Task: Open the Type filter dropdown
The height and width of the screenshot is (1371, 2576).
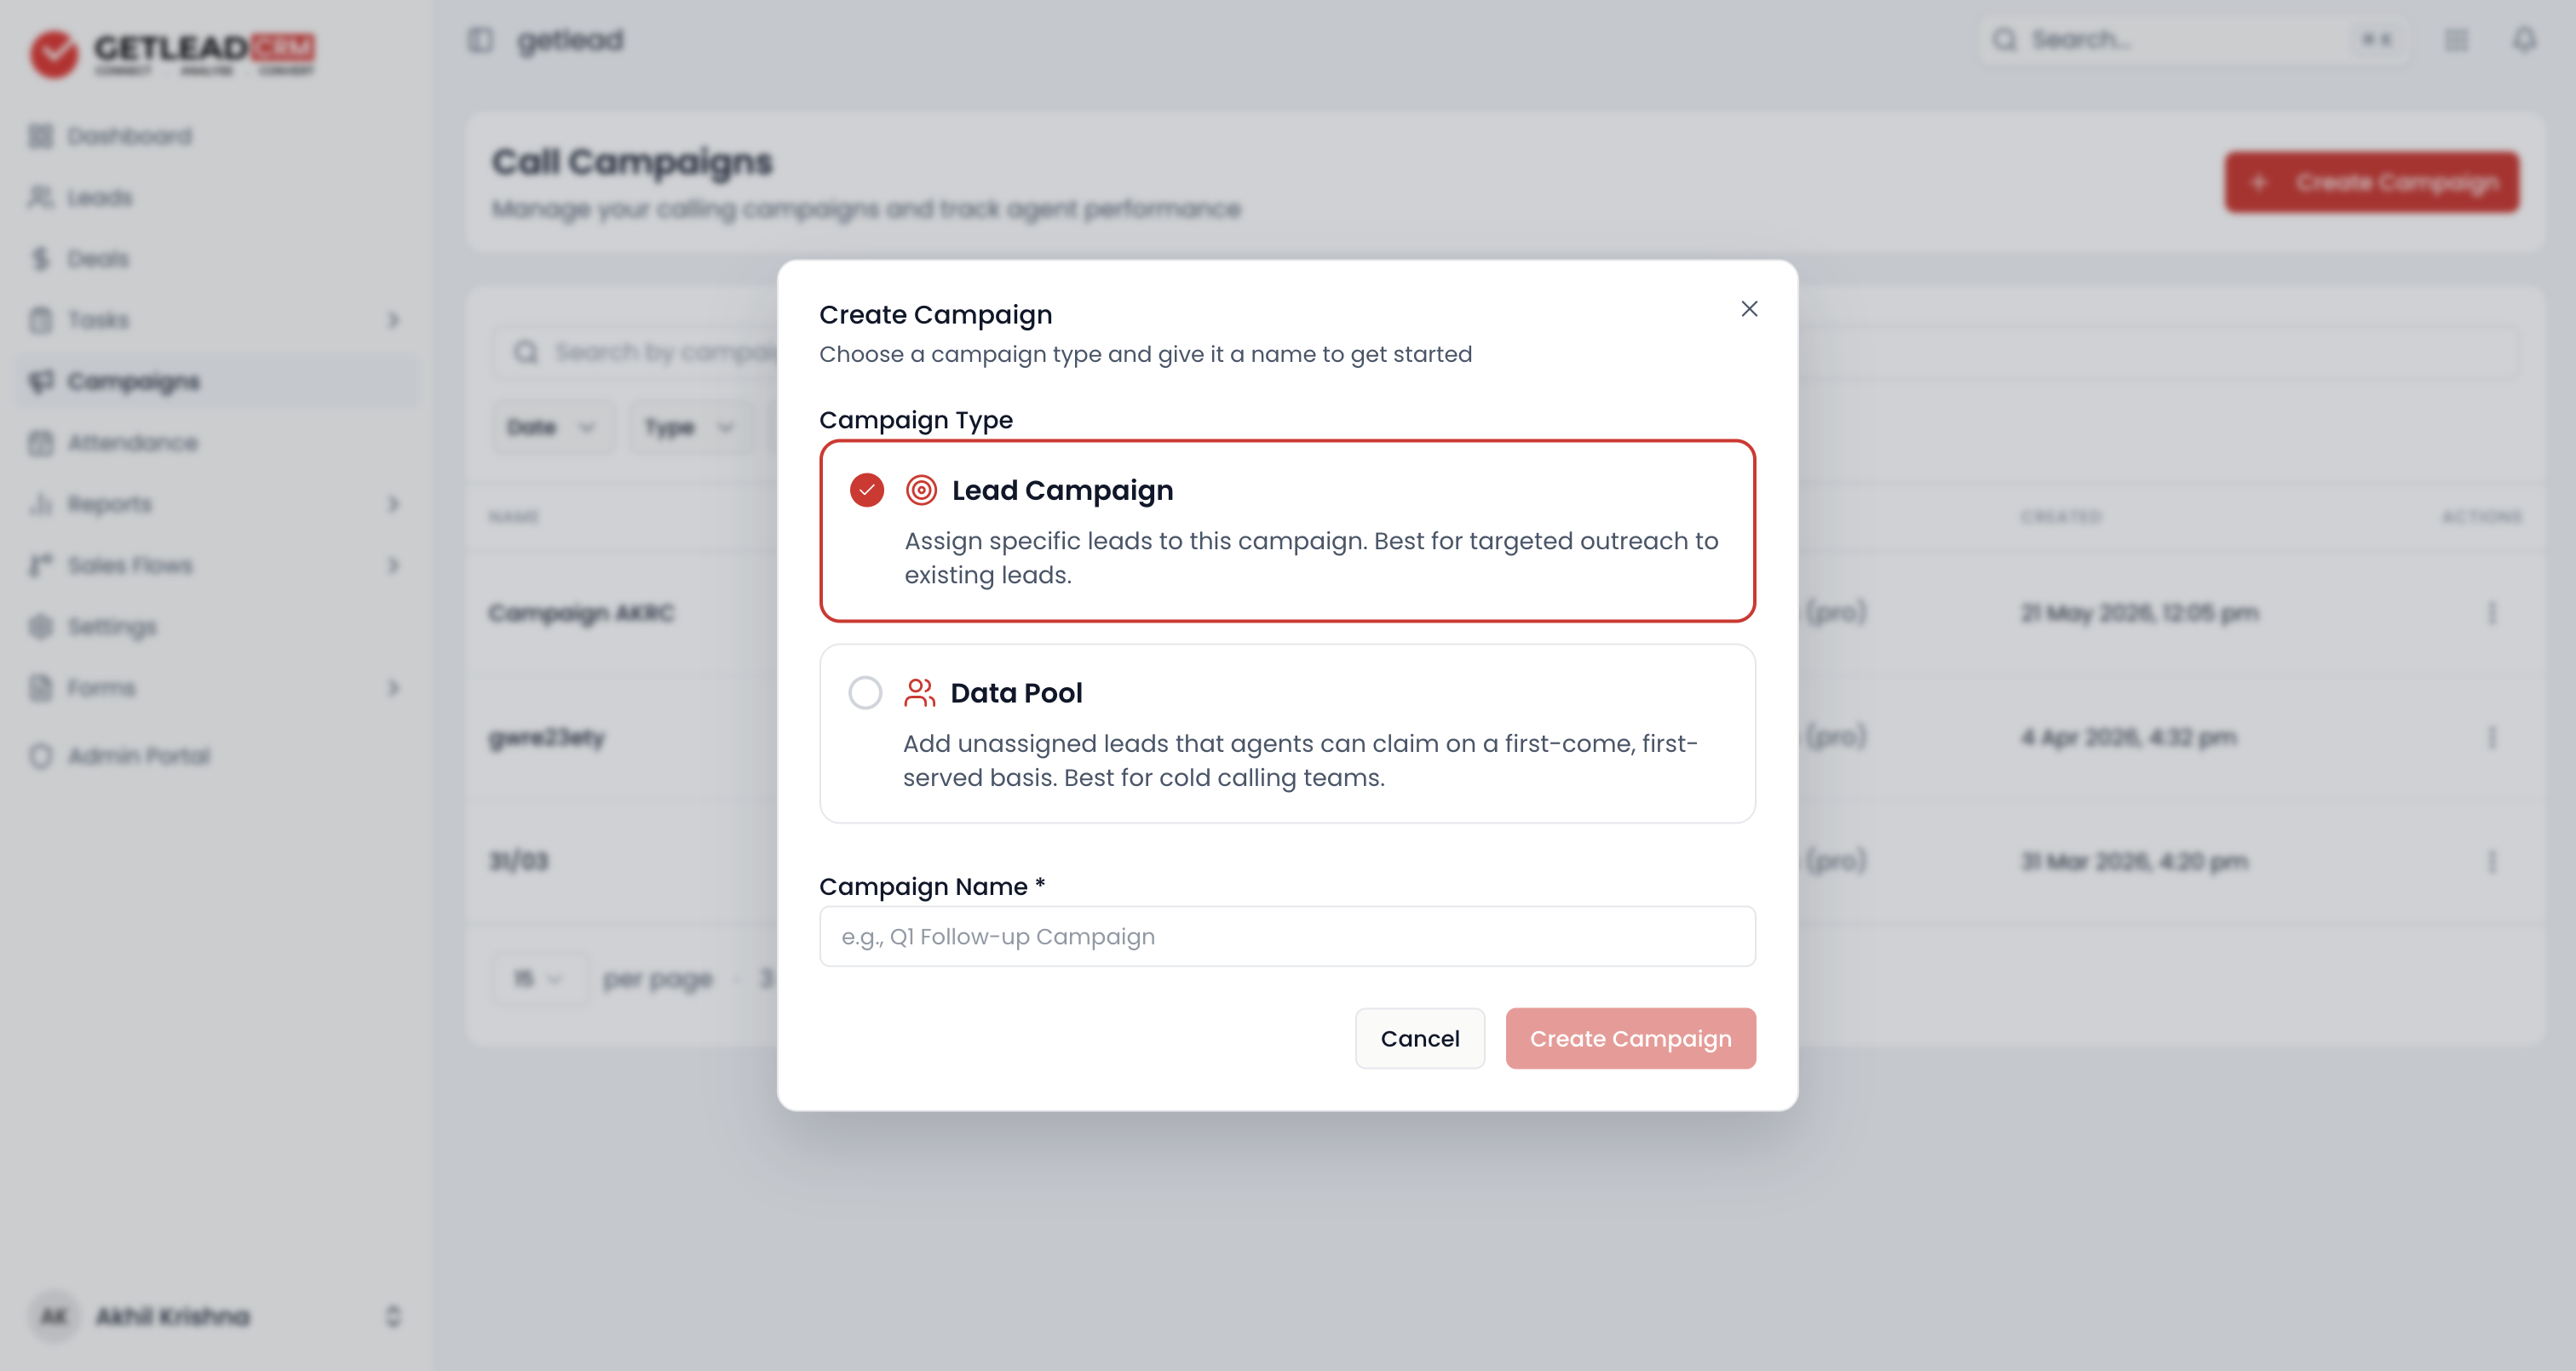Action: click(690, 427)
